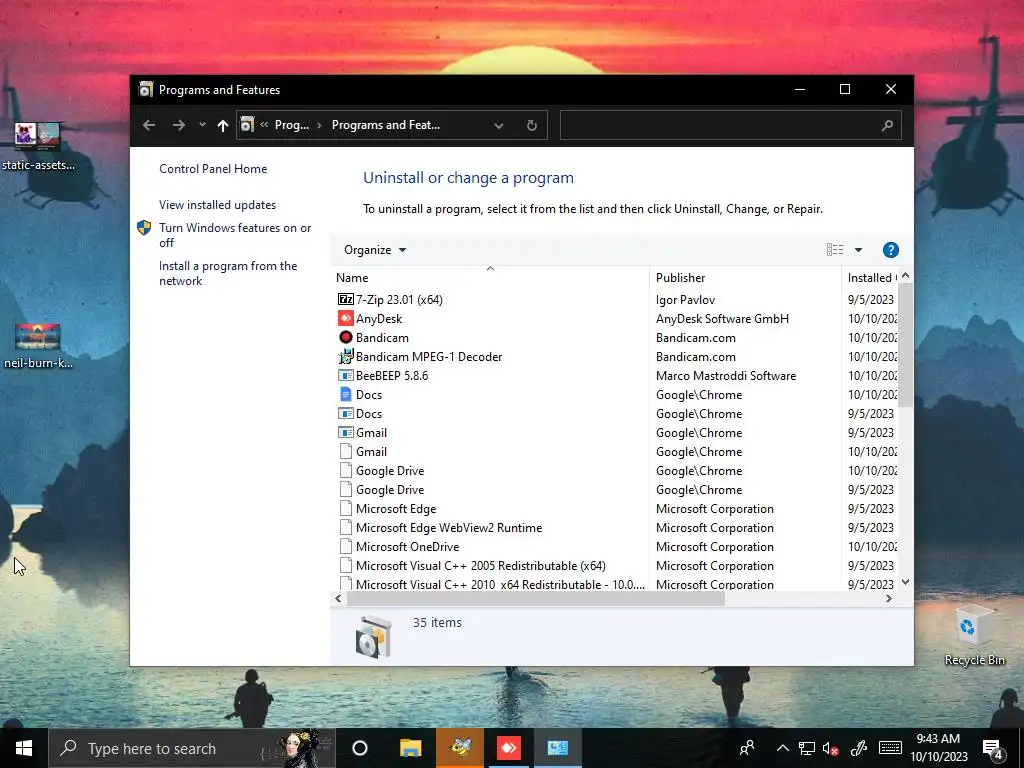Screen dimensions: 1024x768
Task: Go to Control Panel Home
Action: tap(213, 168)
